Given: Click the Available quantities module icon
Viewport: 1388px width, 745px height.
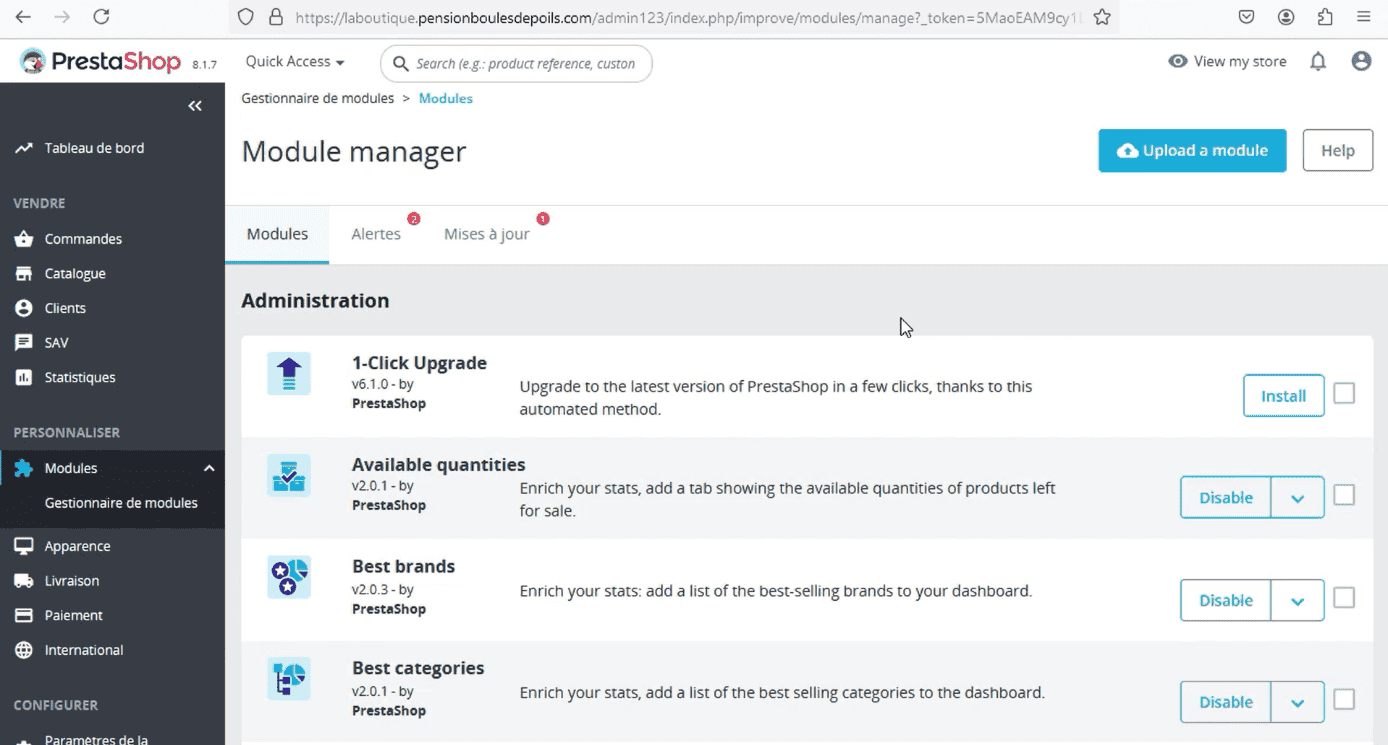Looking at the screenshot, I should (289, 475).
